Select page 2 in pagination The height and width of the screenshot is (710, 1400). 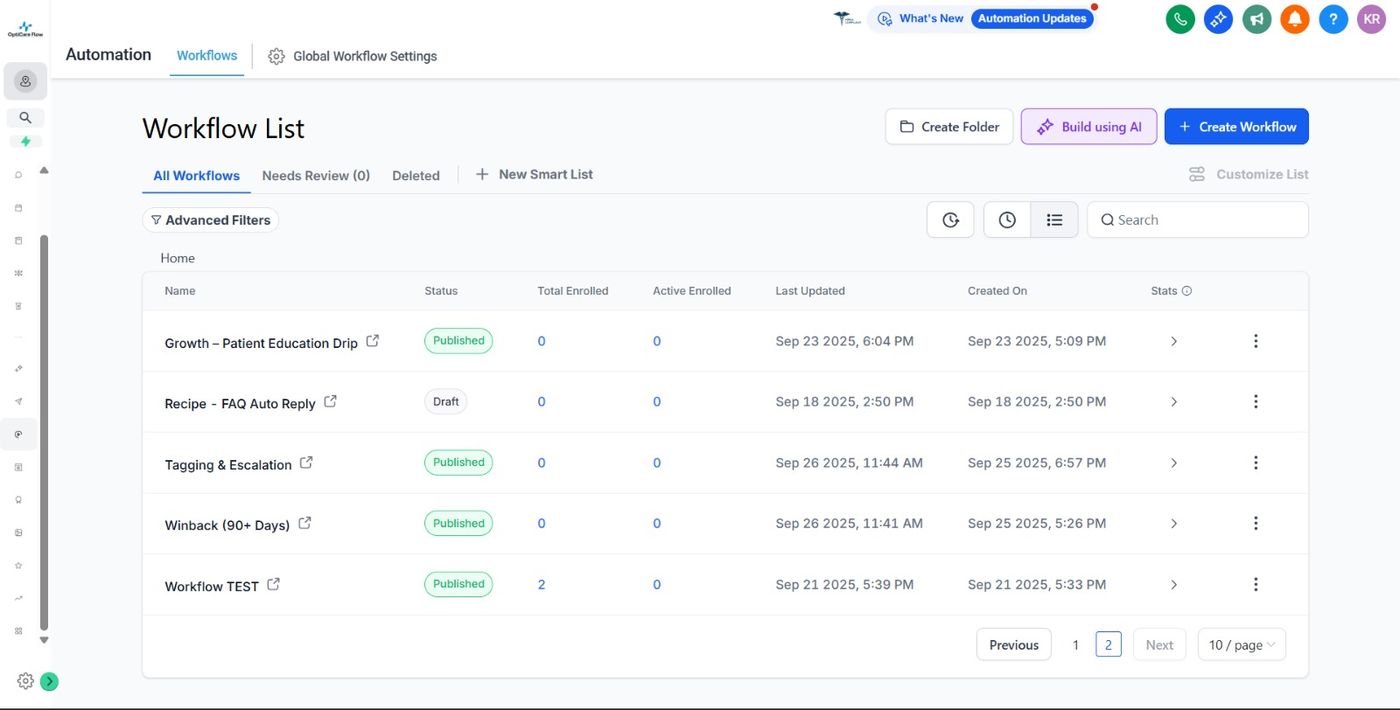click(1108, 645)
